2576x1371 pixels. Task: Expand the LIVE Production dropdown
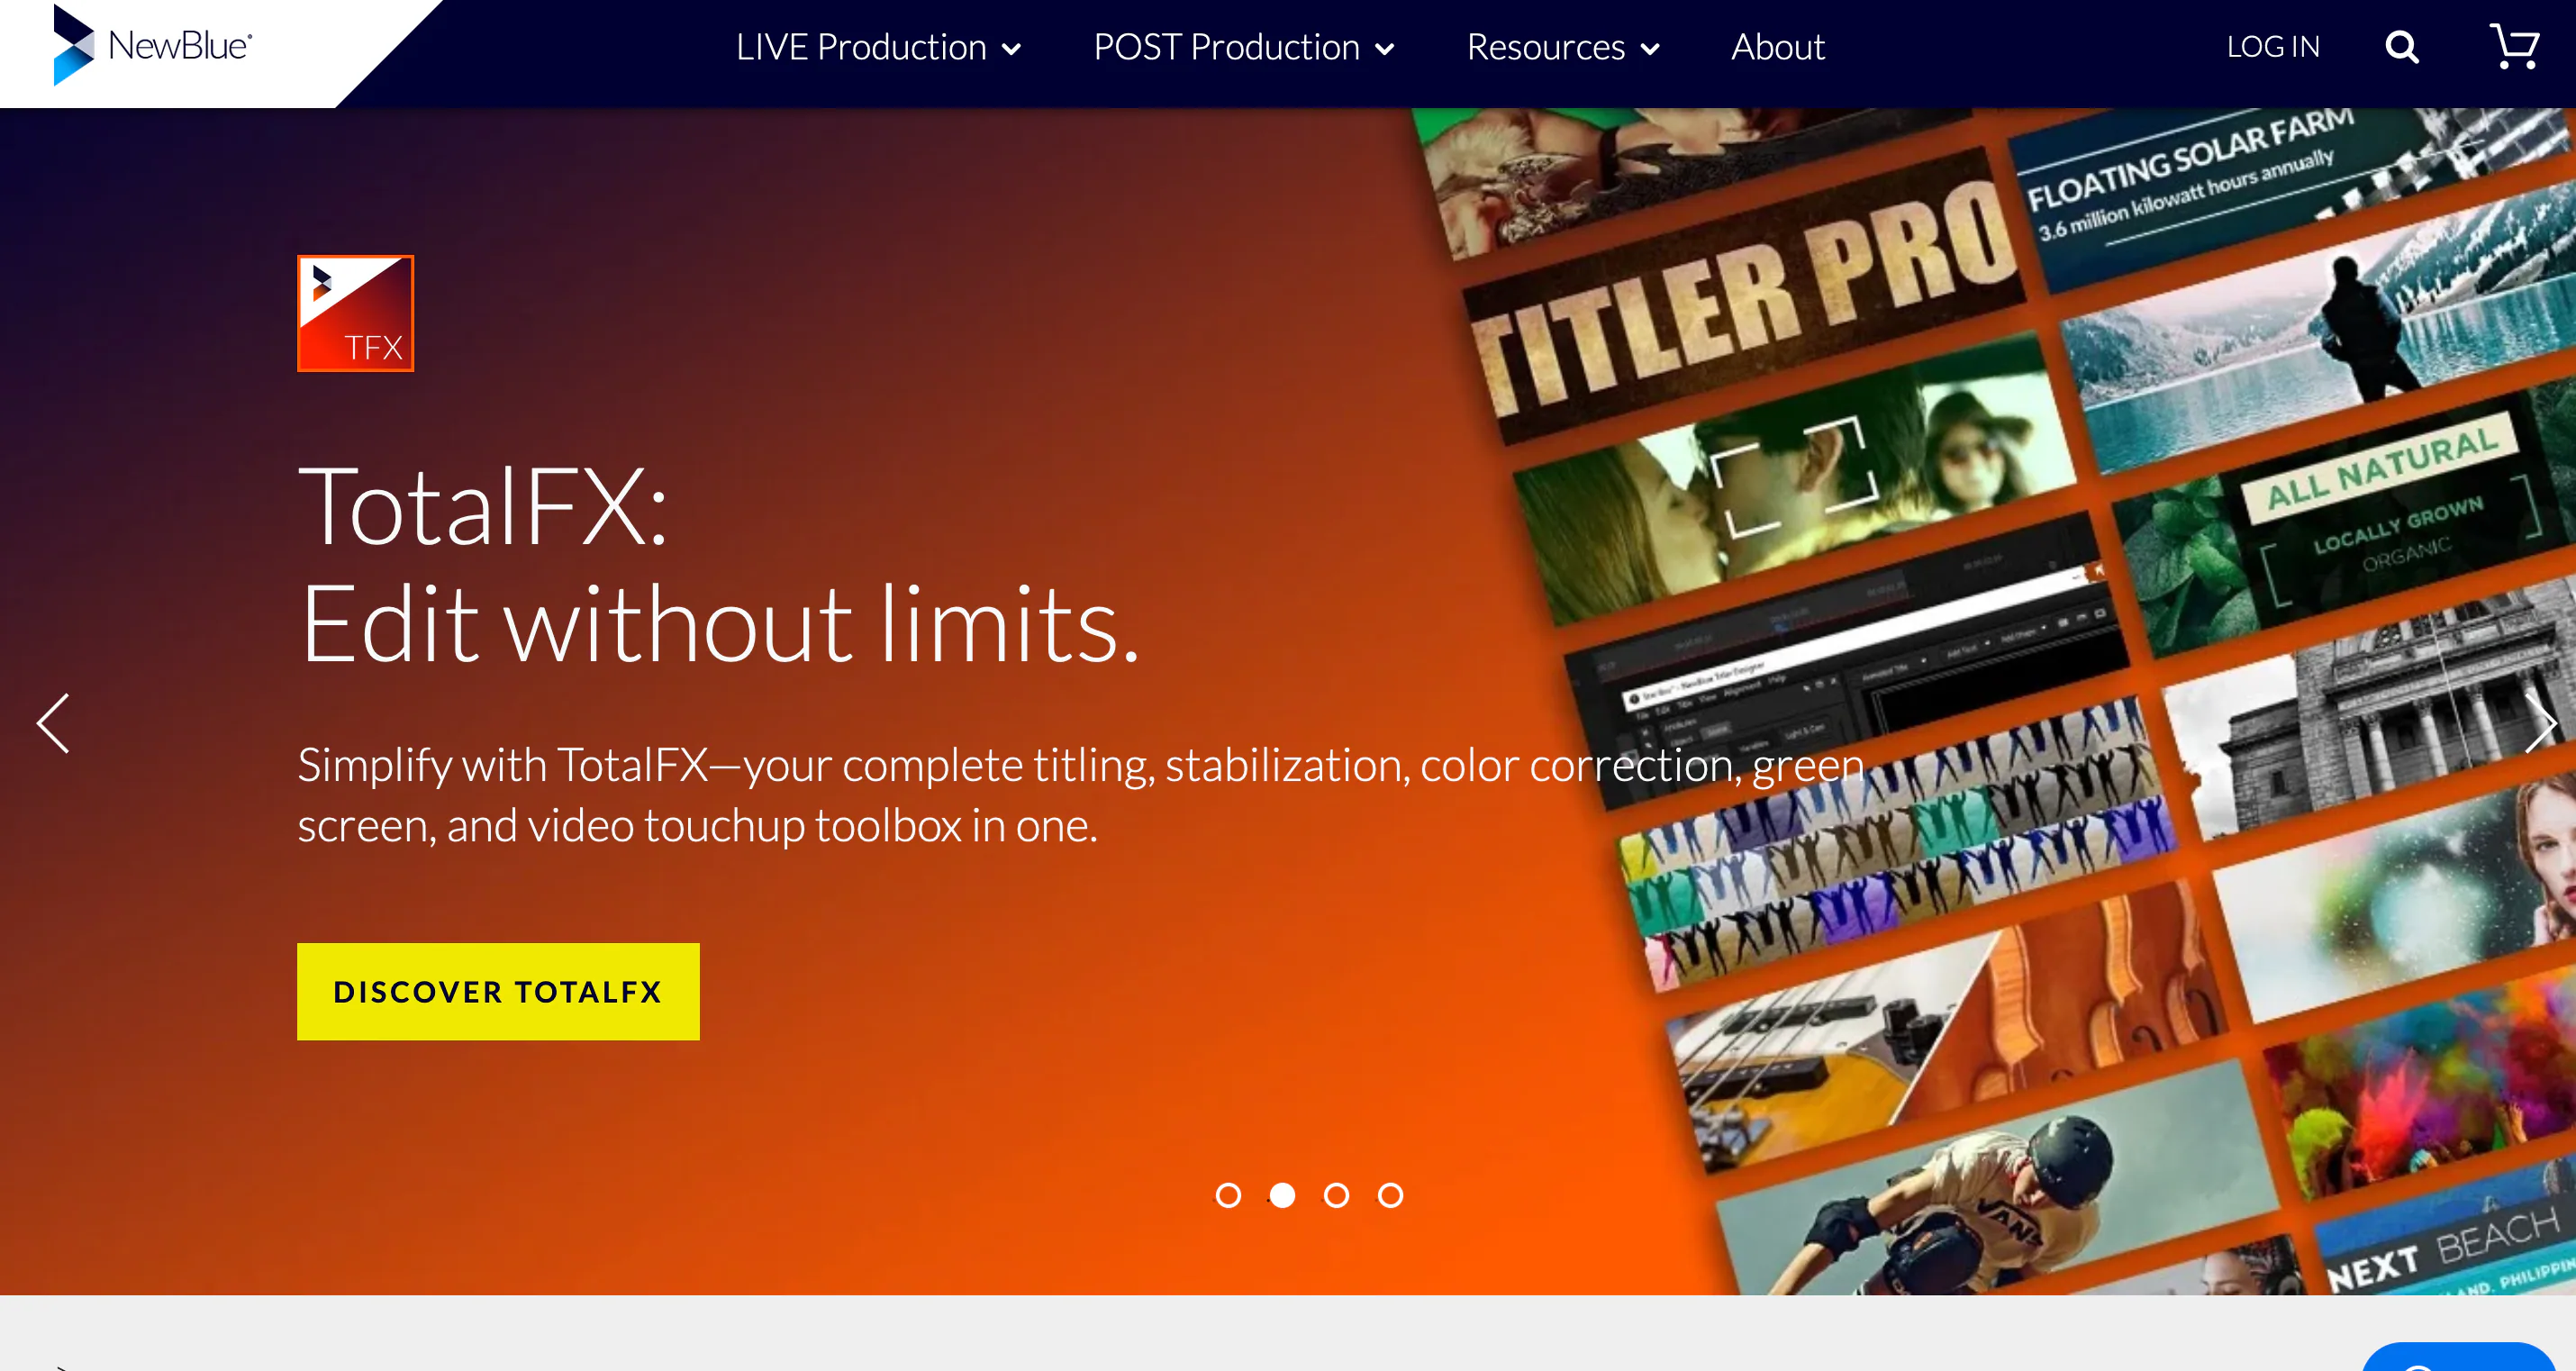[x=878, y=47]
